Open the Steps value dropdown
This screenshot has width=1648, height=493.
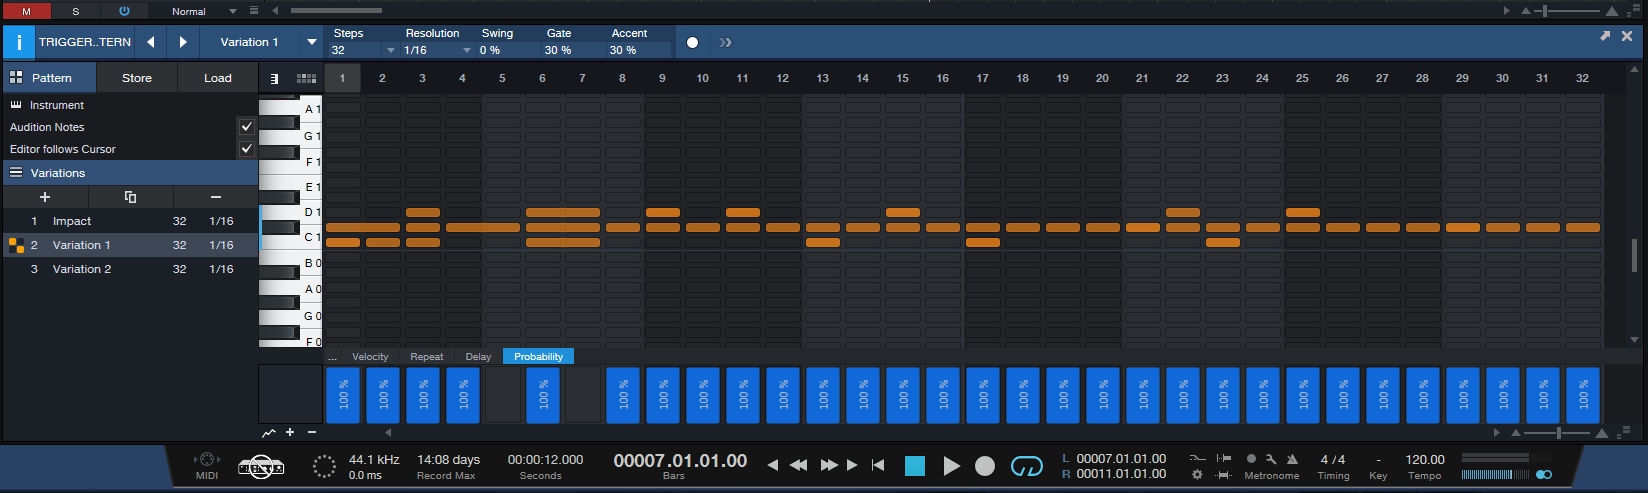tap(390, 50)
